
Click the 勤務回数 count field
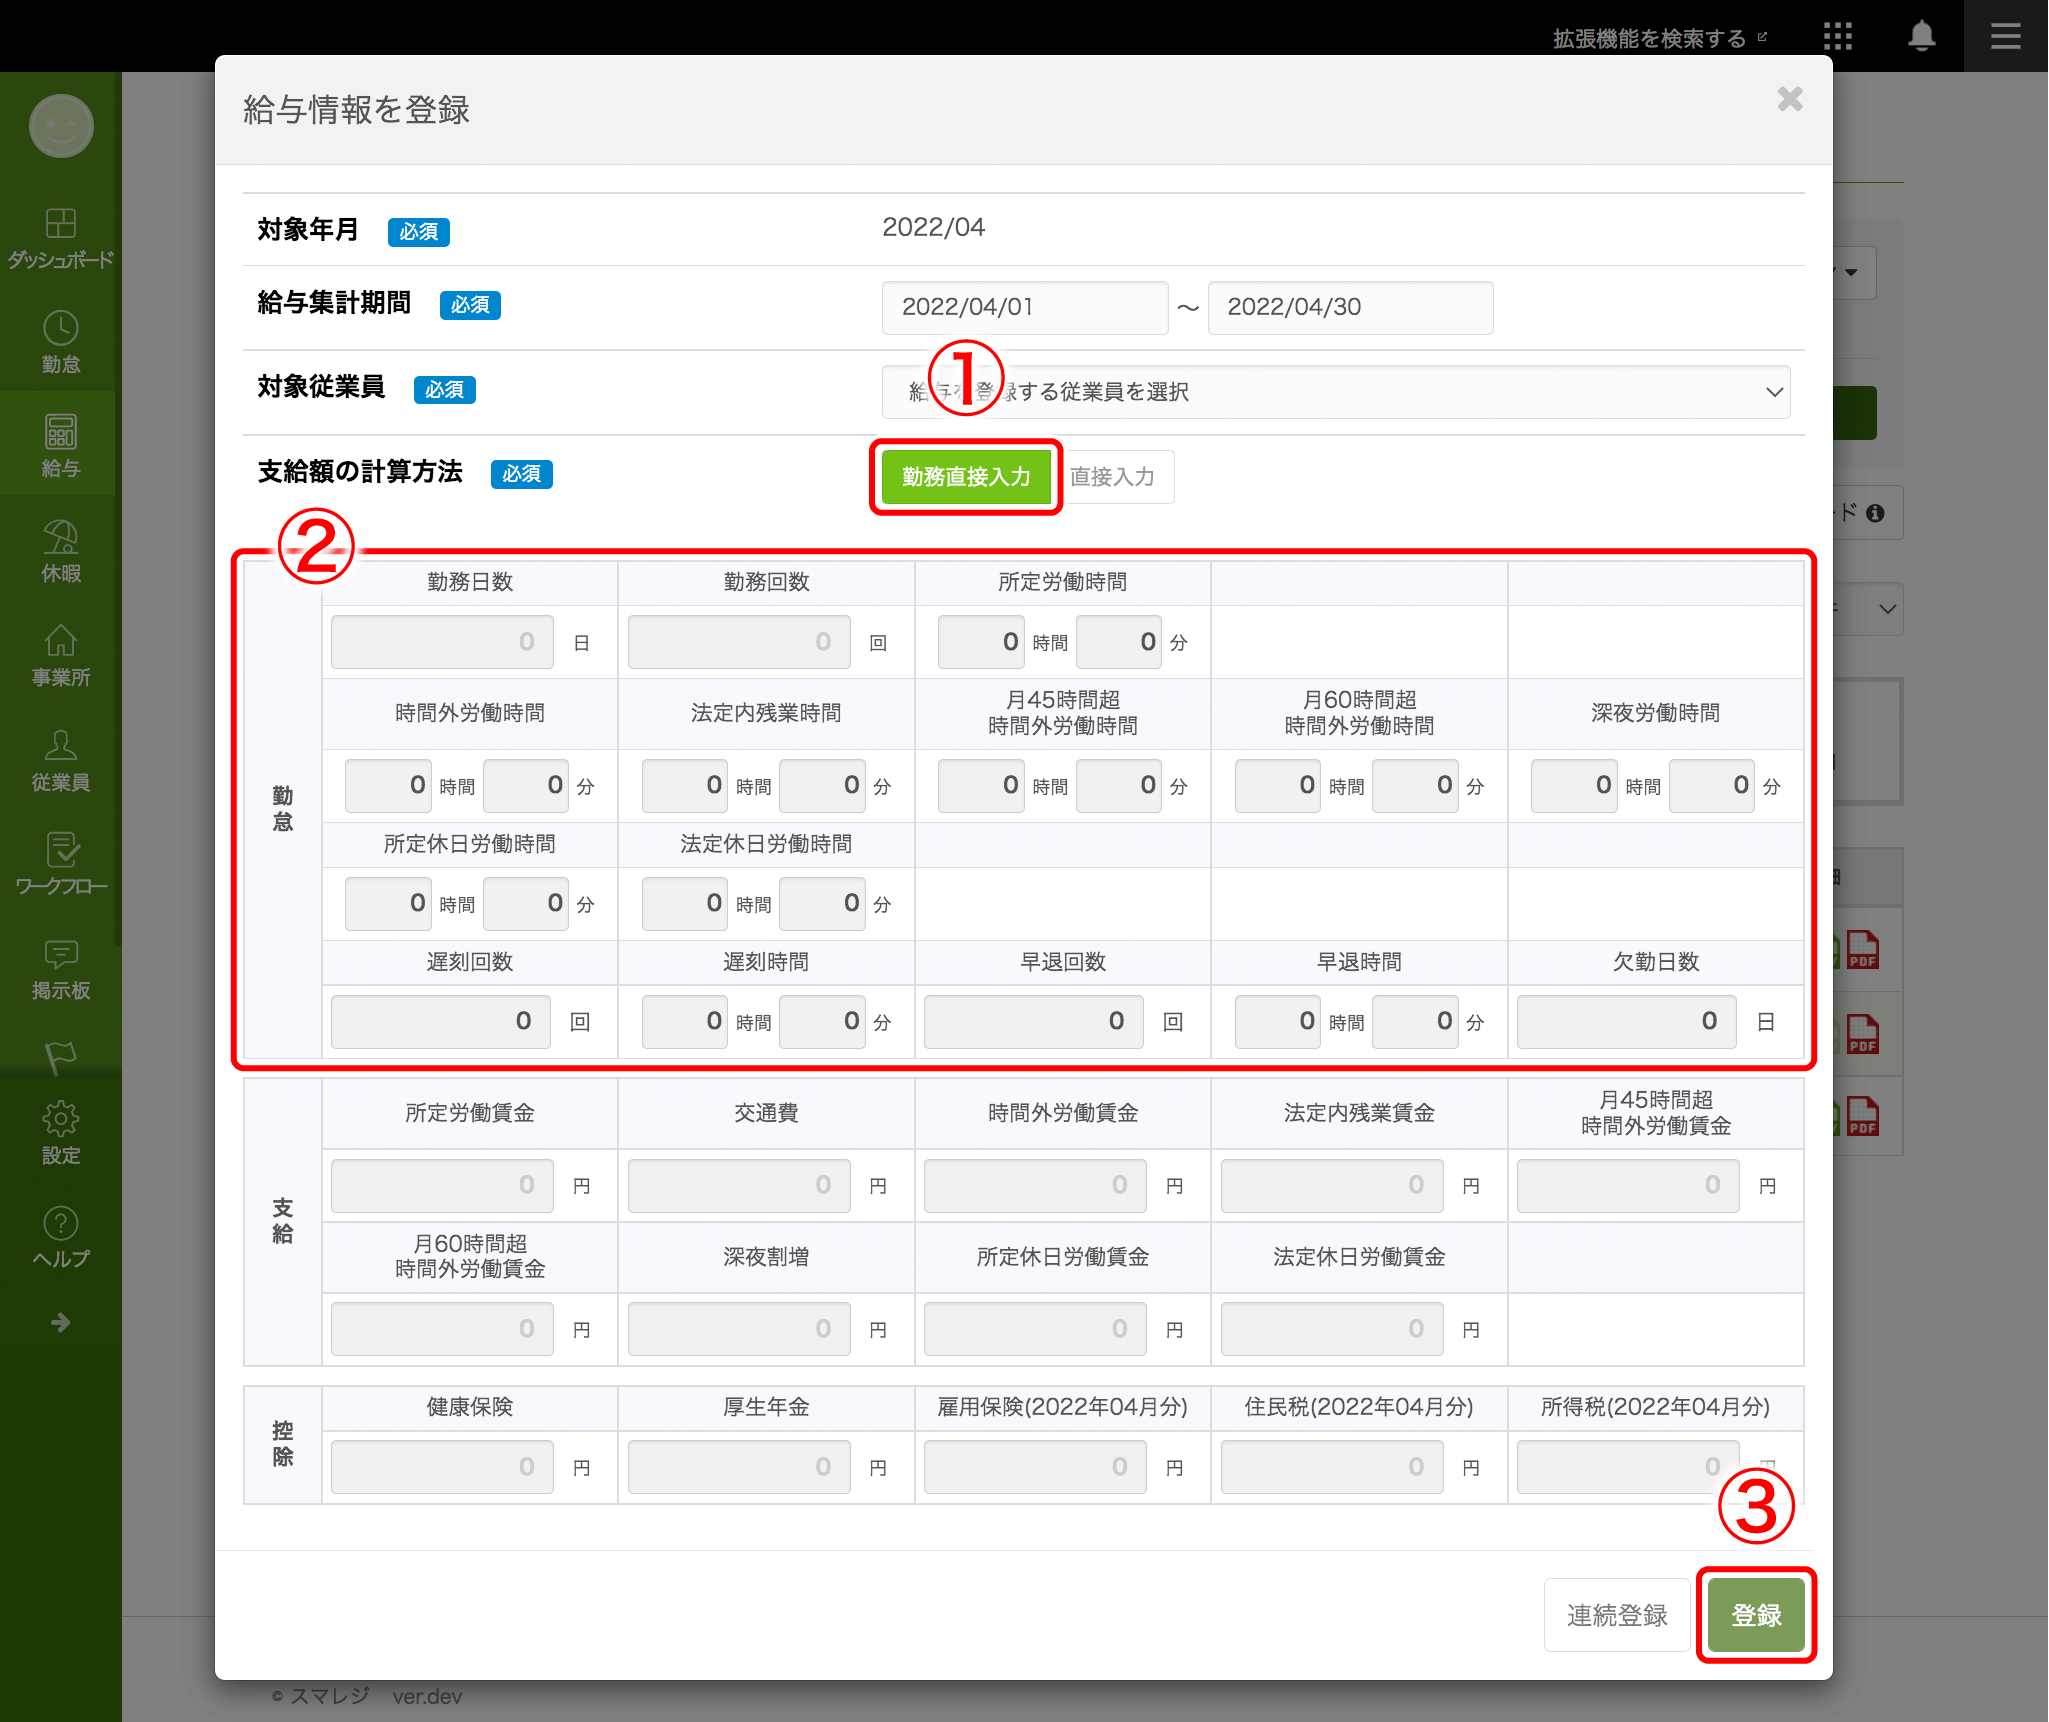(x=739, y=642)
